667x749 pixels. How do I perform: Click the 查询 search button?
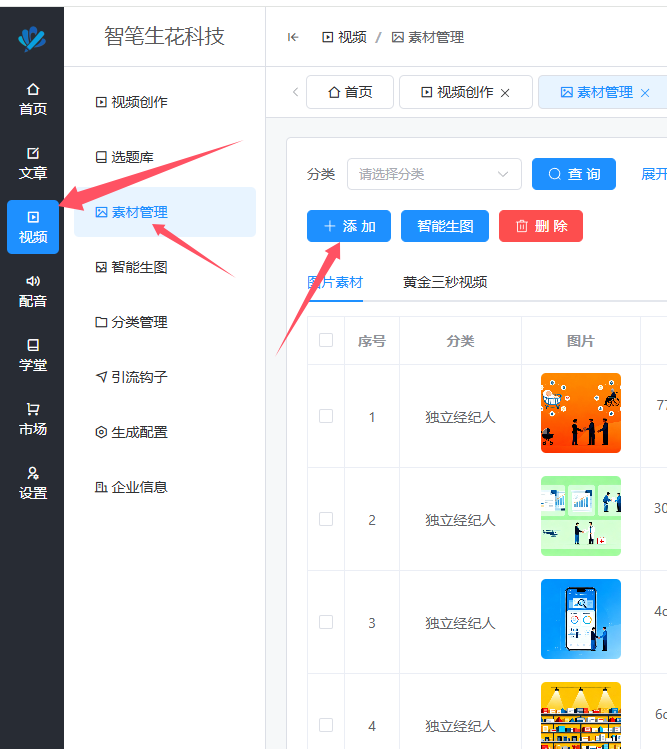[x=573, y=174]
